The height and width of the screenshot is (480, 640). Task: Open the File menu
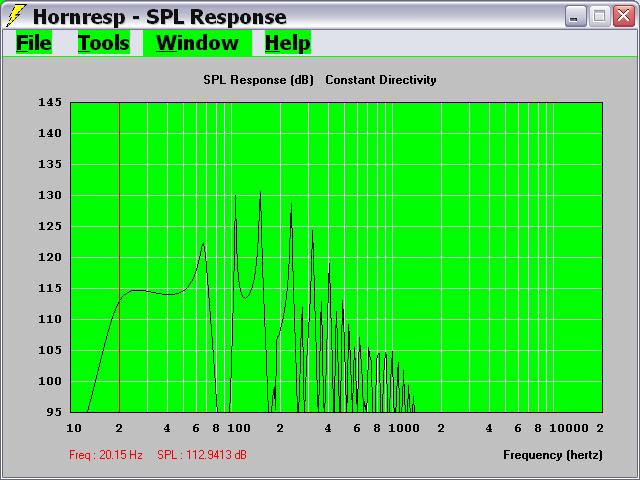pyautogui.click(x=34, y=42)
